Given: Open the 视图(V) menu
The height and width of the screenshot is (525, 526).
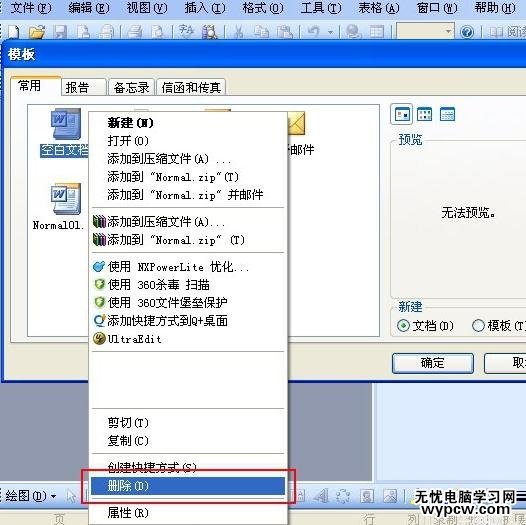Looking at the screenshot, I should point(147,8).
